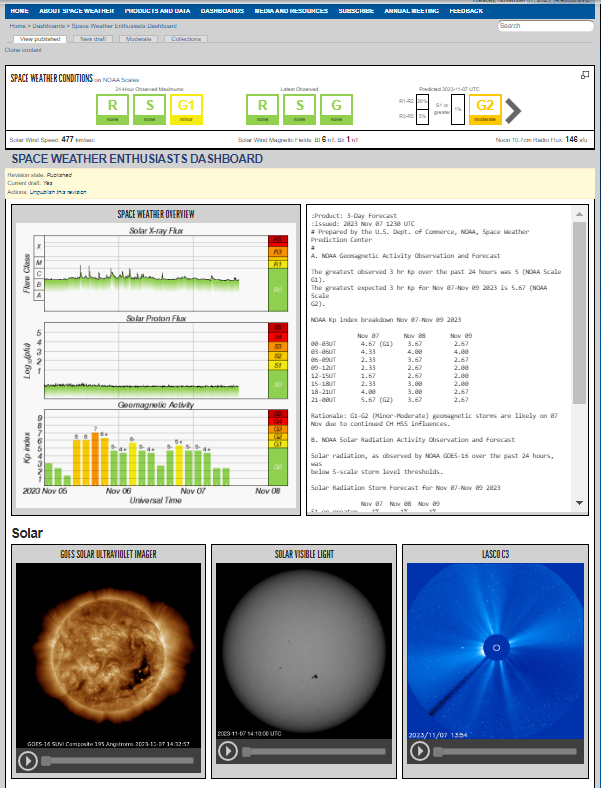Image resolution: width=601 pixels, height=788 pixels.
Task: Click the G1 swatch in geomagnetic legend
Action: click(x=278, y=444)
